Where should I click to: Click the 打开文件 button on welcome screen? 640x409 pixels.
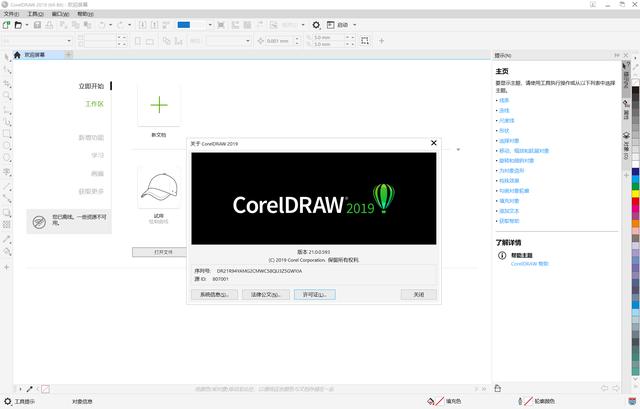coord(159,252)
